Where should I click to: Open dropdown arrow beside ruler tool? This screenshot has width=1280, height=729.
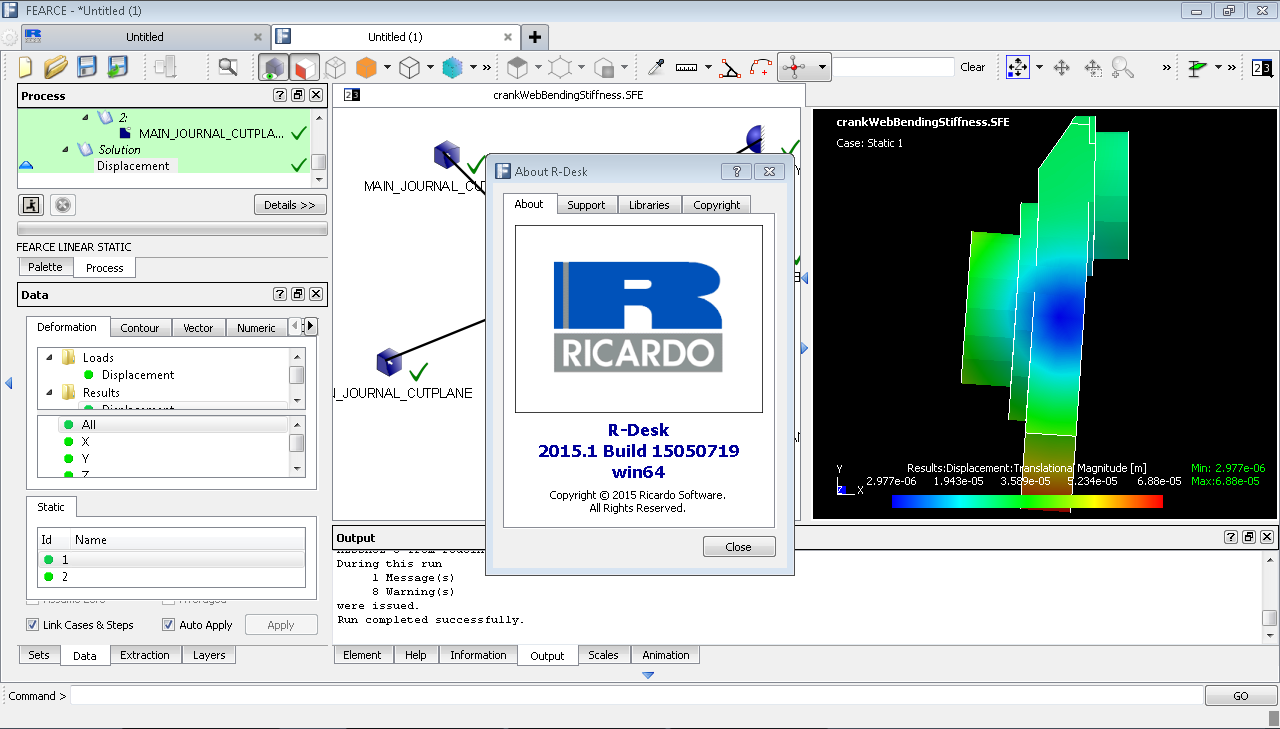(708, 67)
